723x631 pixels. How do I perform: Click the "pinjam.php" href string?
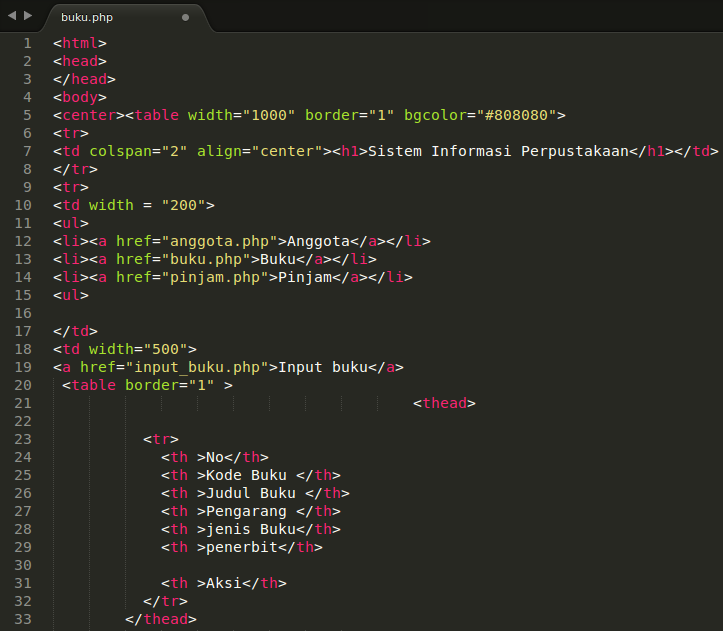point(215,277)
